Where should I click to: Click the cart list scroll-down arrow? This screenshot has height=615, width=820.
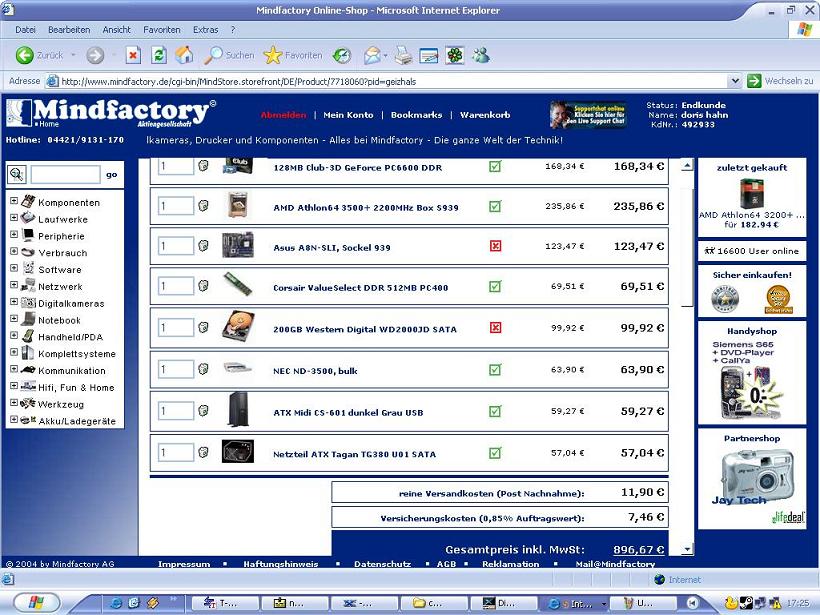point(687,549)
